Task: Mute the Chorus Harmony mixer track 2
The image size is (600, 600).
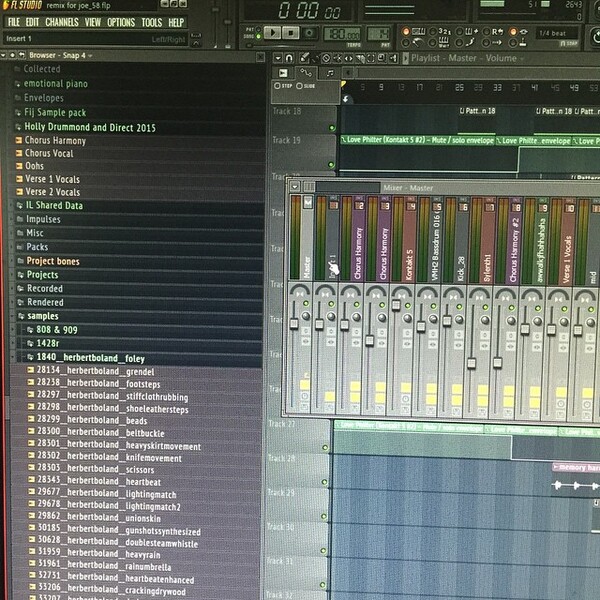Action: 357,305
